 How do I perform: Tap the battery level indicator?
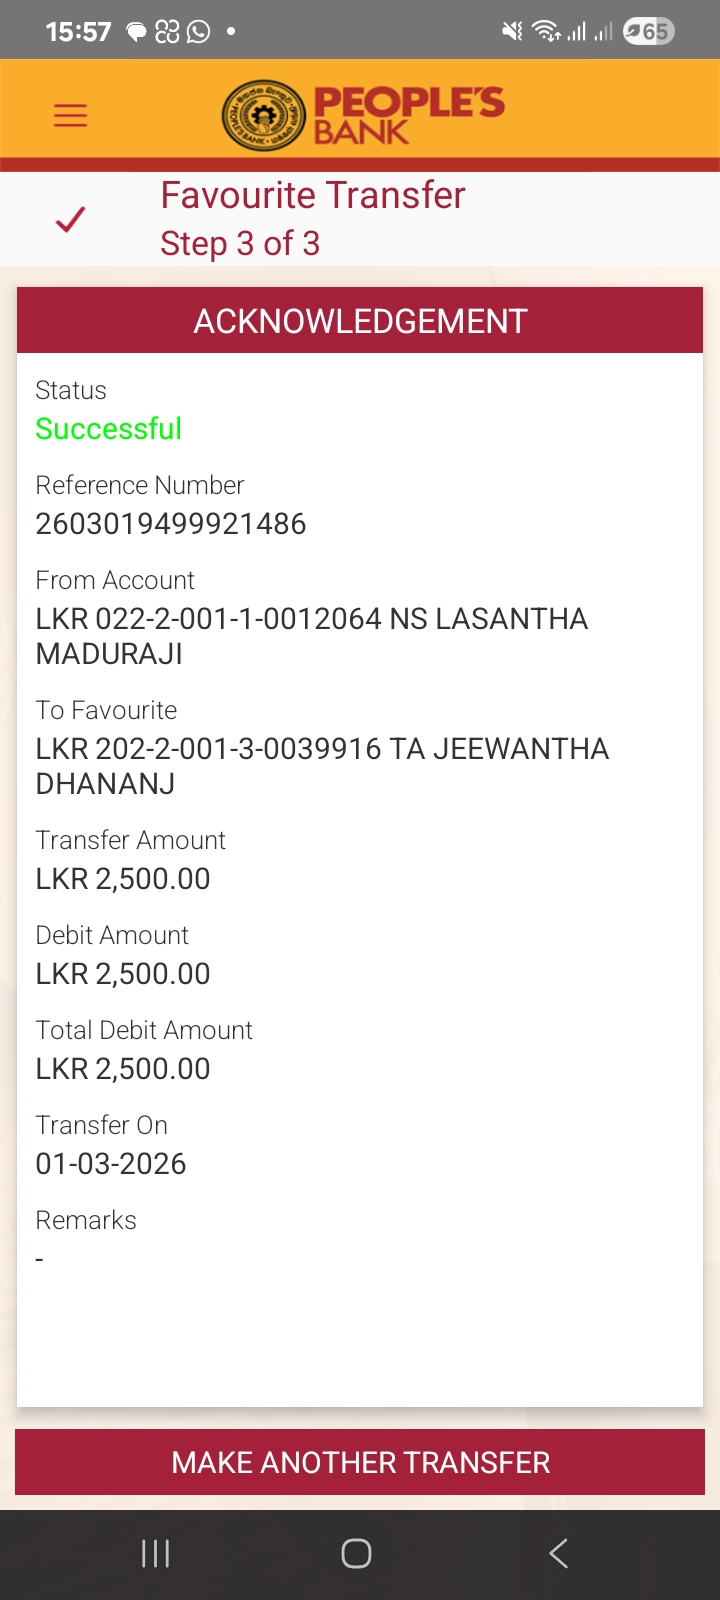pyautogui.click(x=648, y=32)
